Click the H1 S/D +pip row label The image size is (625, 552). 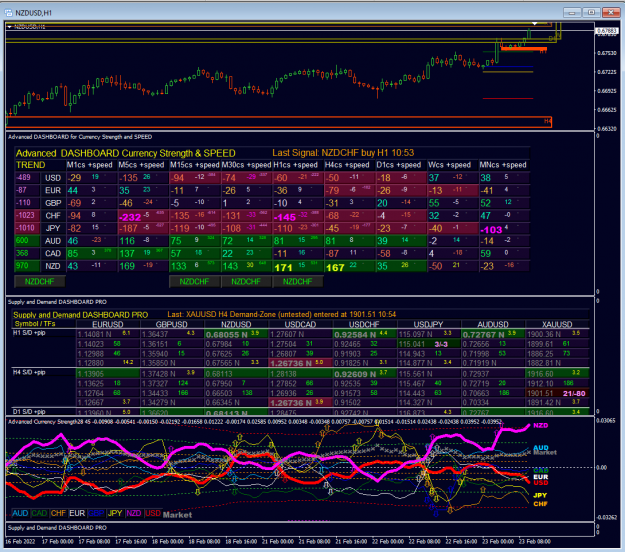pos(29,333)
